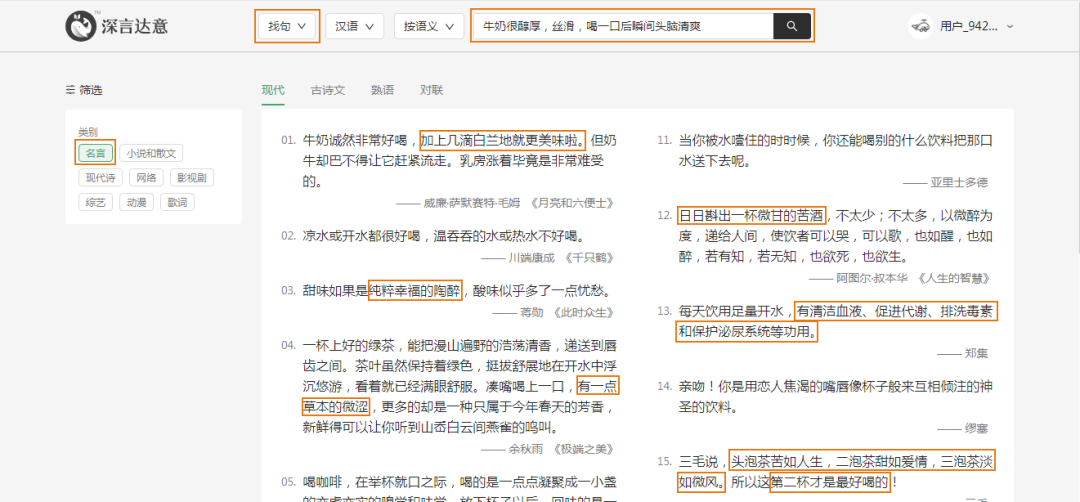The image size is (1080, 502).
Task: Click sentence 11 about 被水噎住
Action: coord(835,151)
